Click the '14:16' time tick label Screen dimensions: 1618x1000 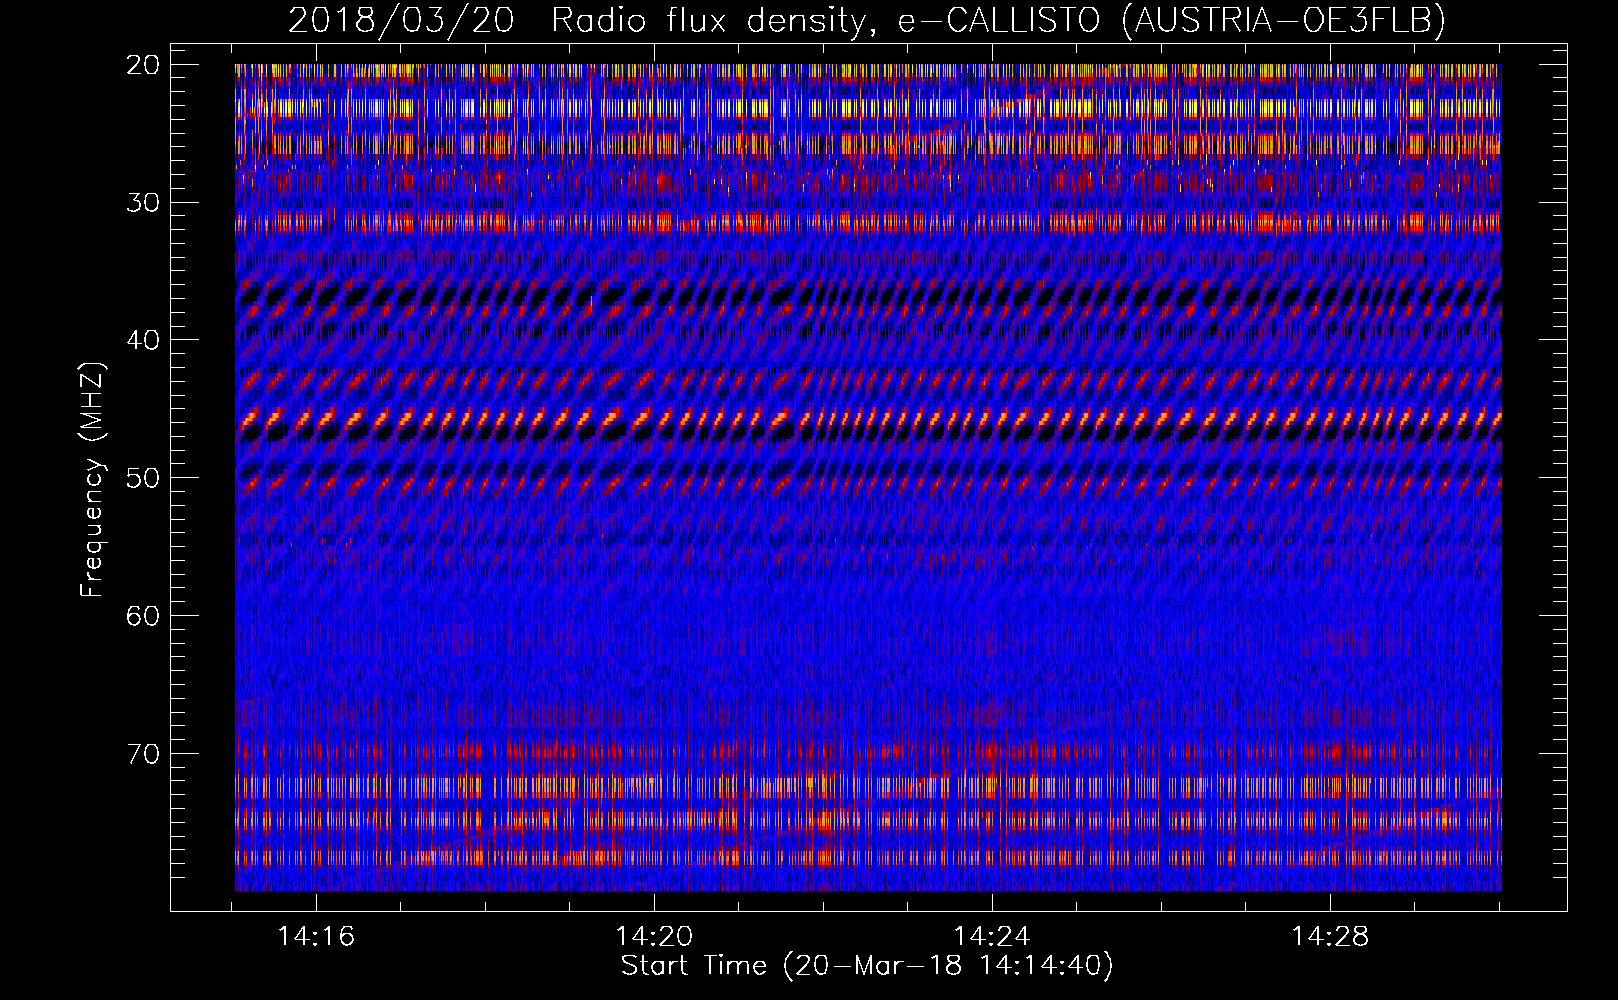point(316,937)
